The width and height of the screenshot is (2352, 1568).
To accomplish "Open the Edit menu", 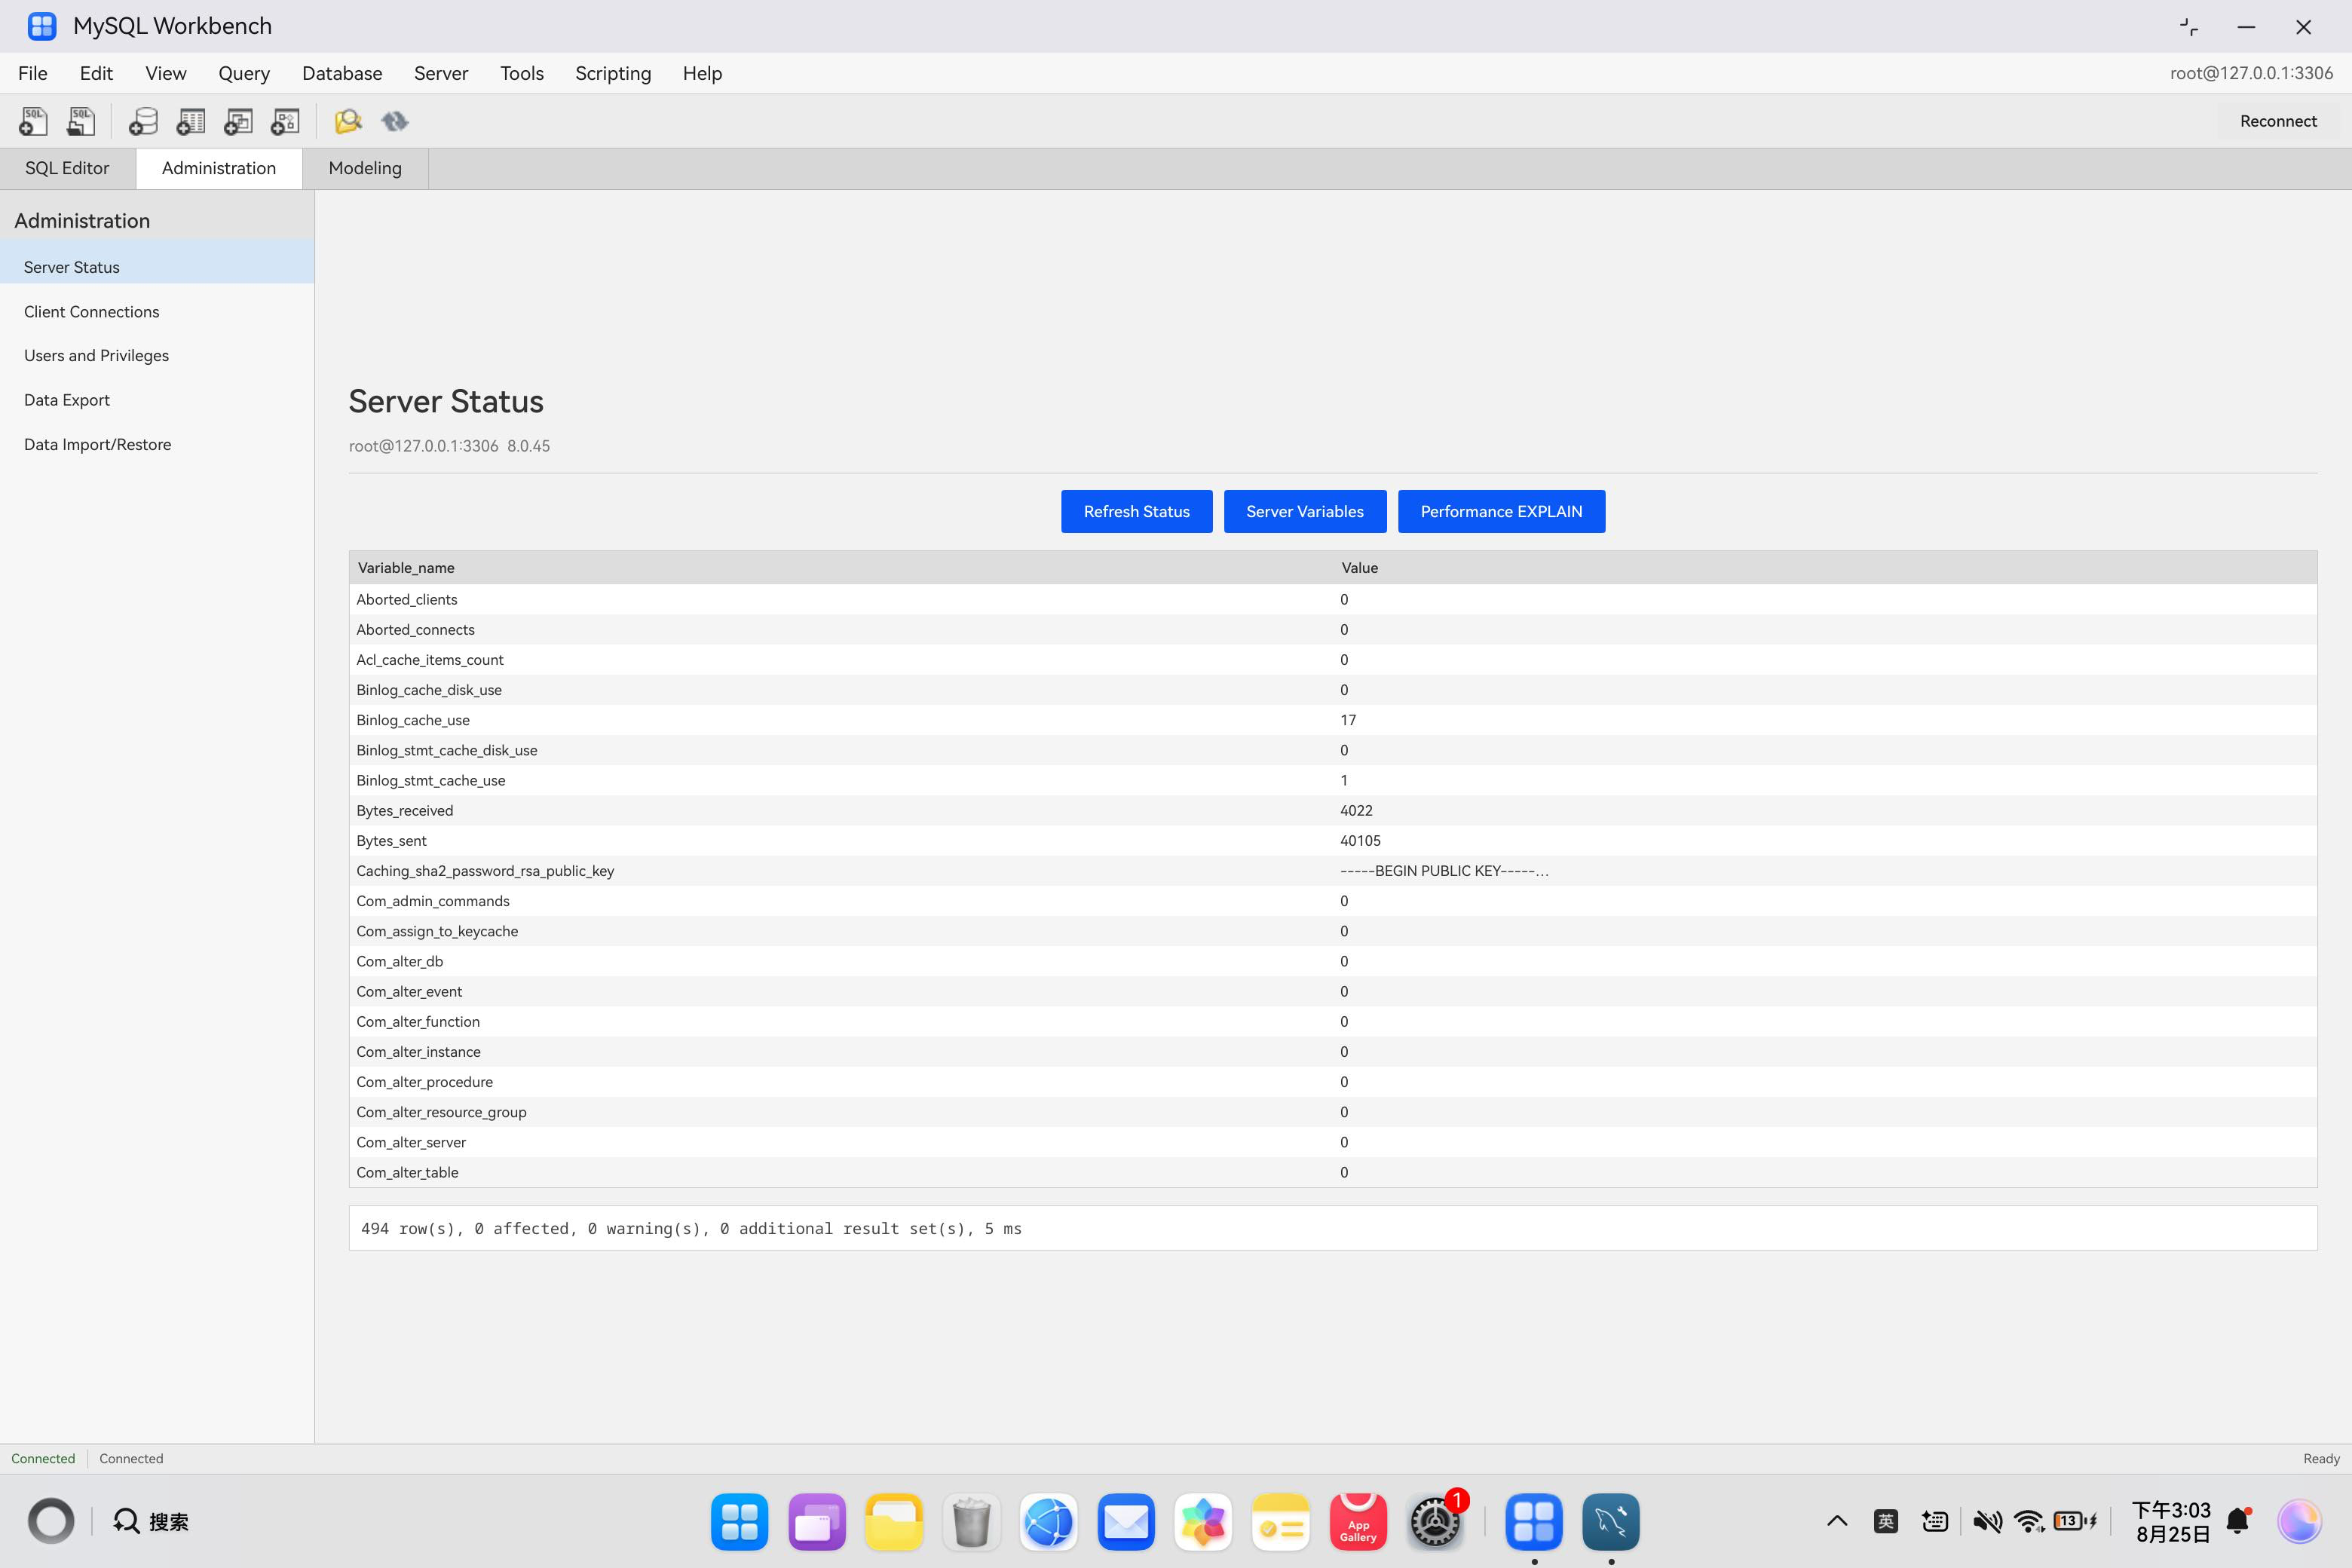I will pyautogui.click(x=96, y=73).
